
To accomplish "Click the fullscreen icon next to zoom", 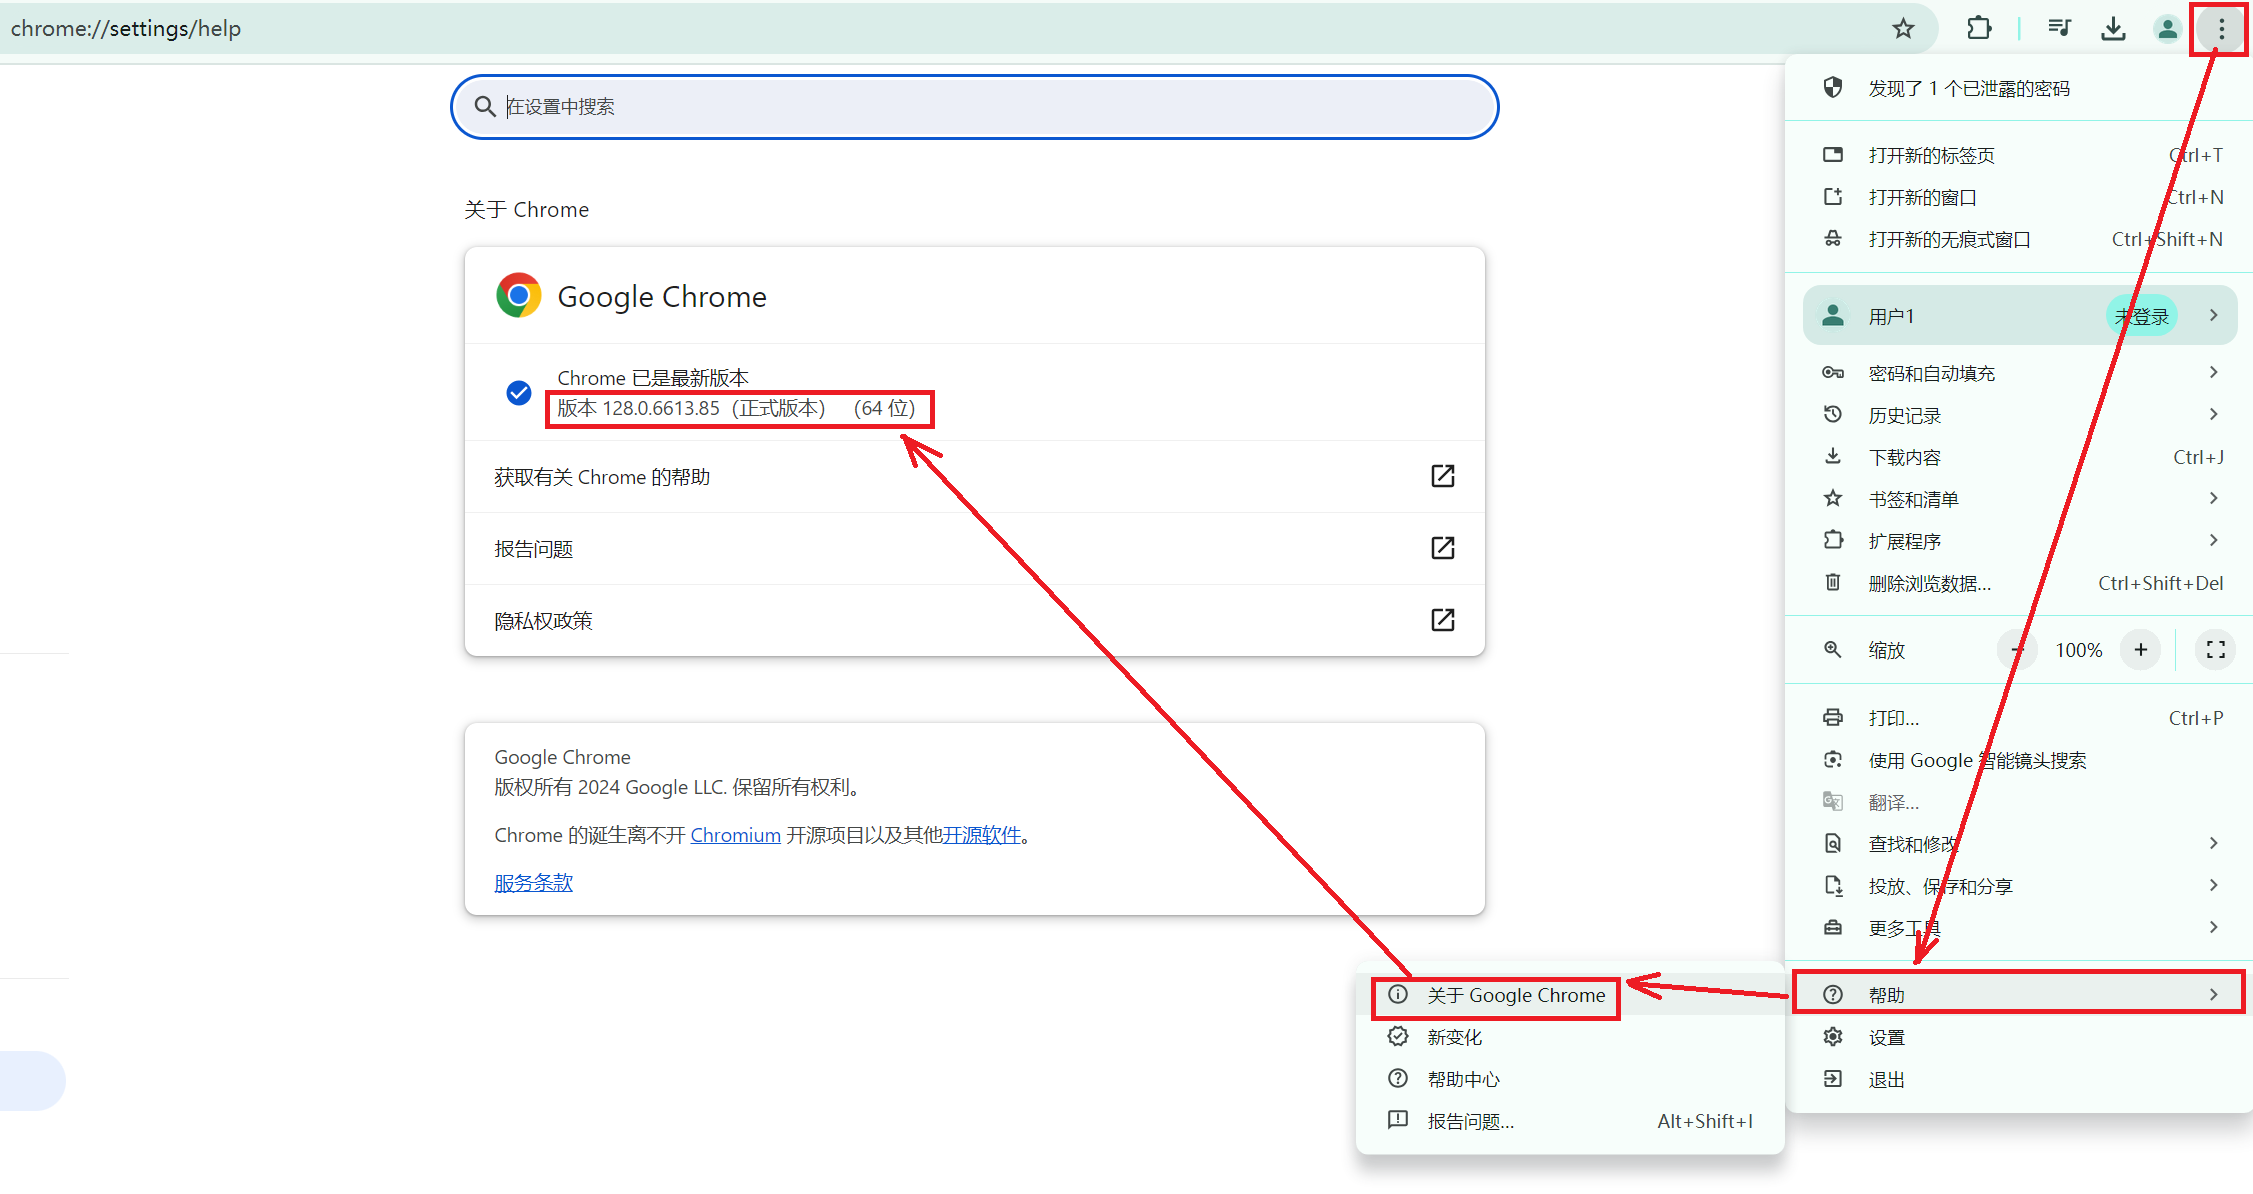I will 2215,650.
